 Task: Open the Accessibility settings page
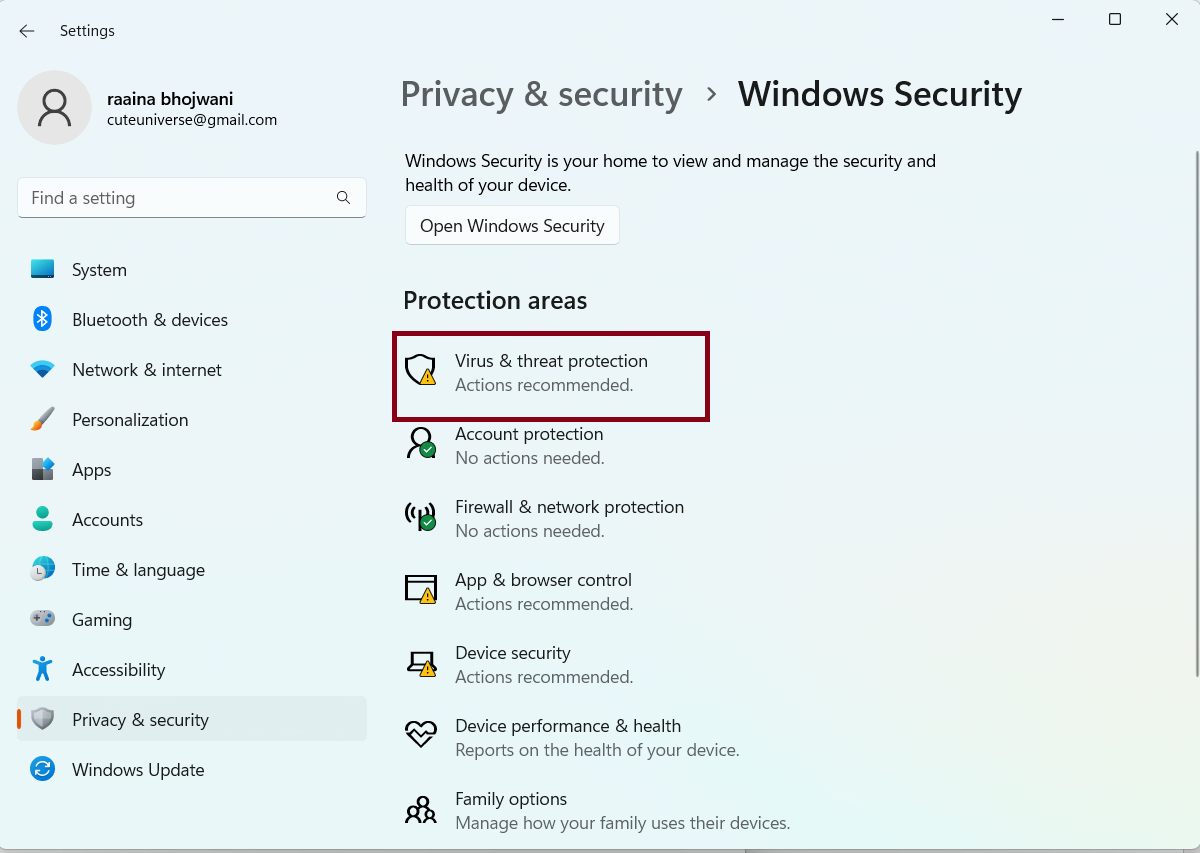click(x=118, y=670)
